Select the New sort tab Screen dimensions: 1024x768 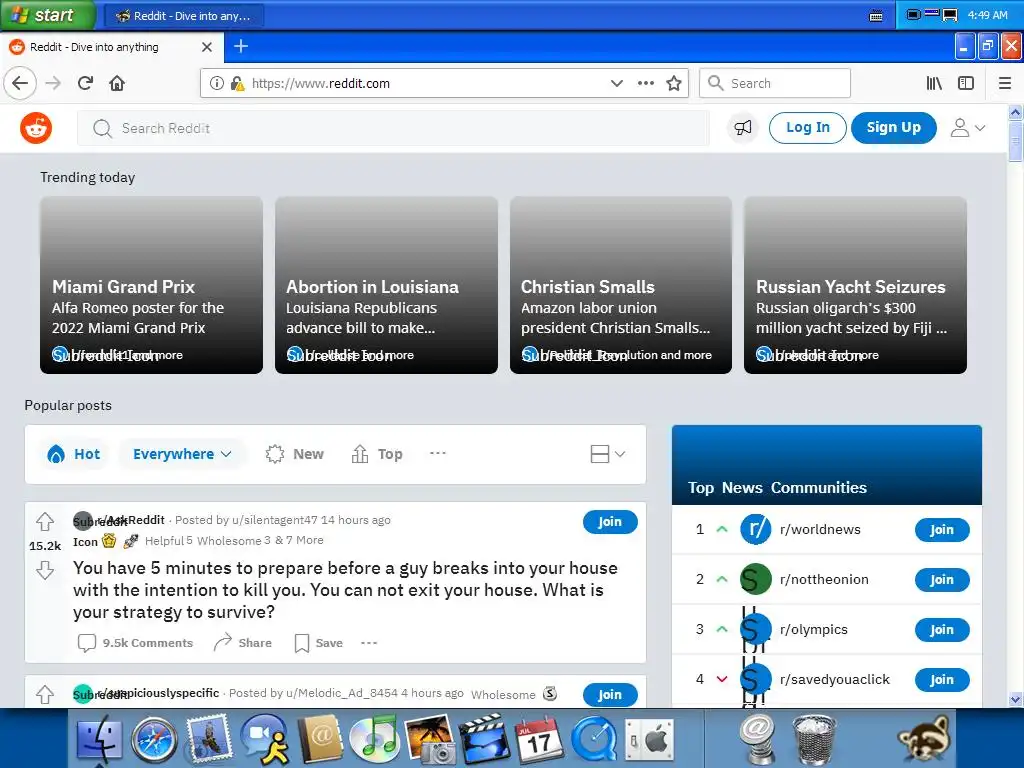pyautogui.click(x=295, y=454)
